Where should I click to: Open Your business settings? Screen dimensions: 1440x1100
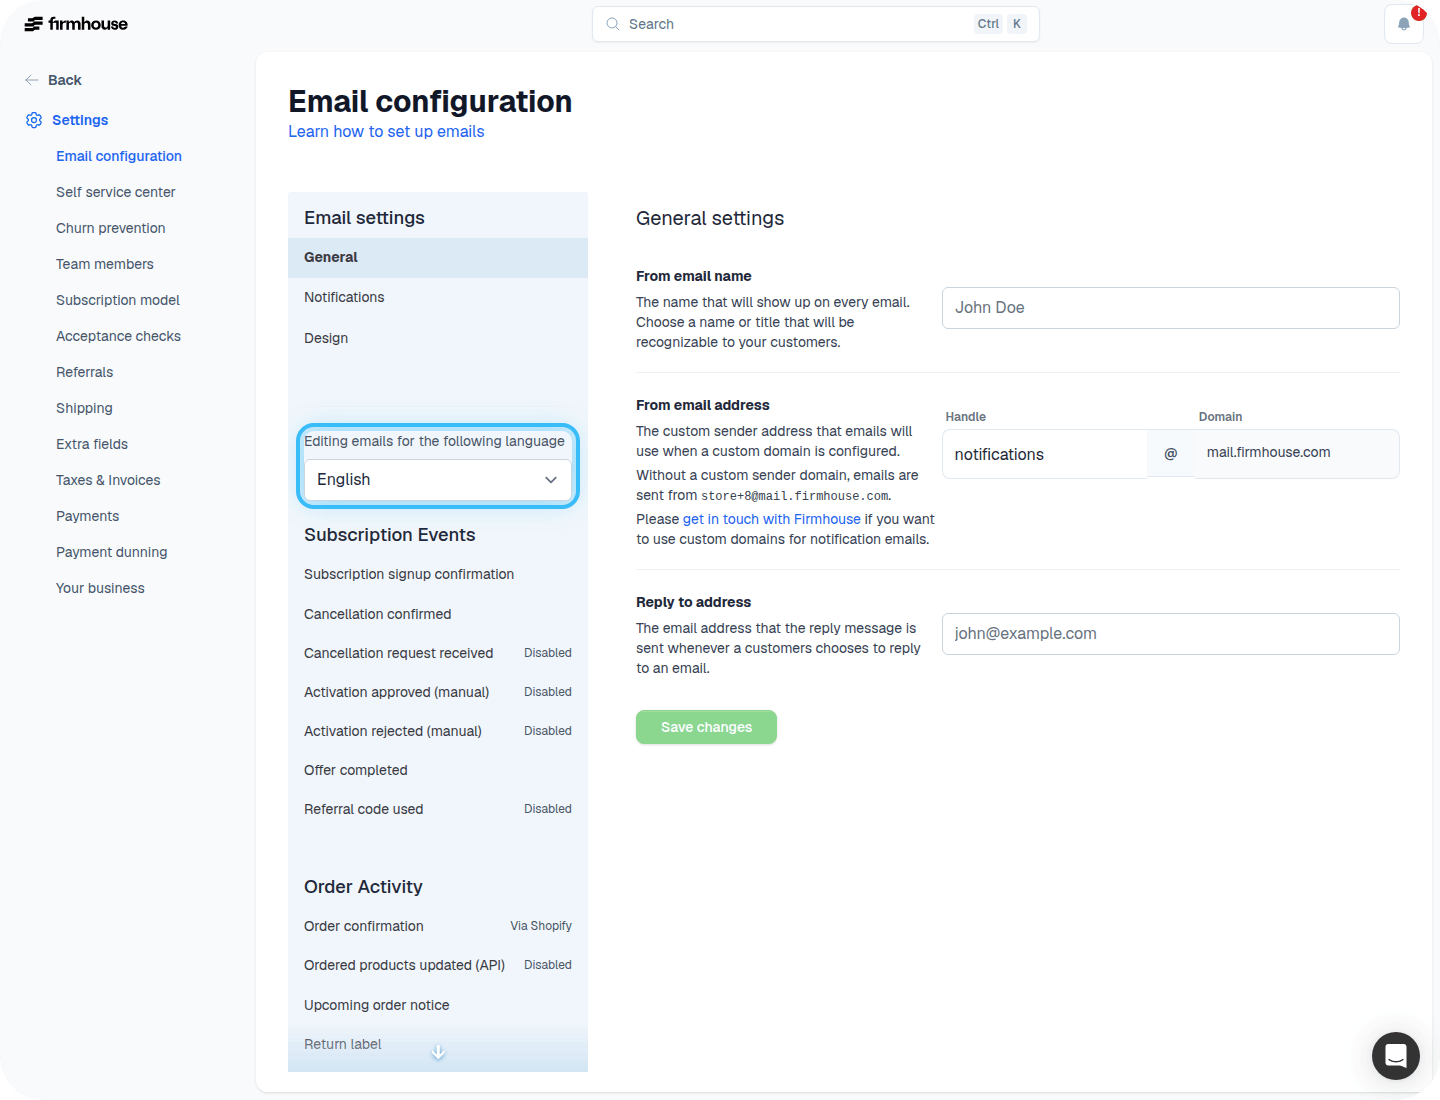coord(100,588)
